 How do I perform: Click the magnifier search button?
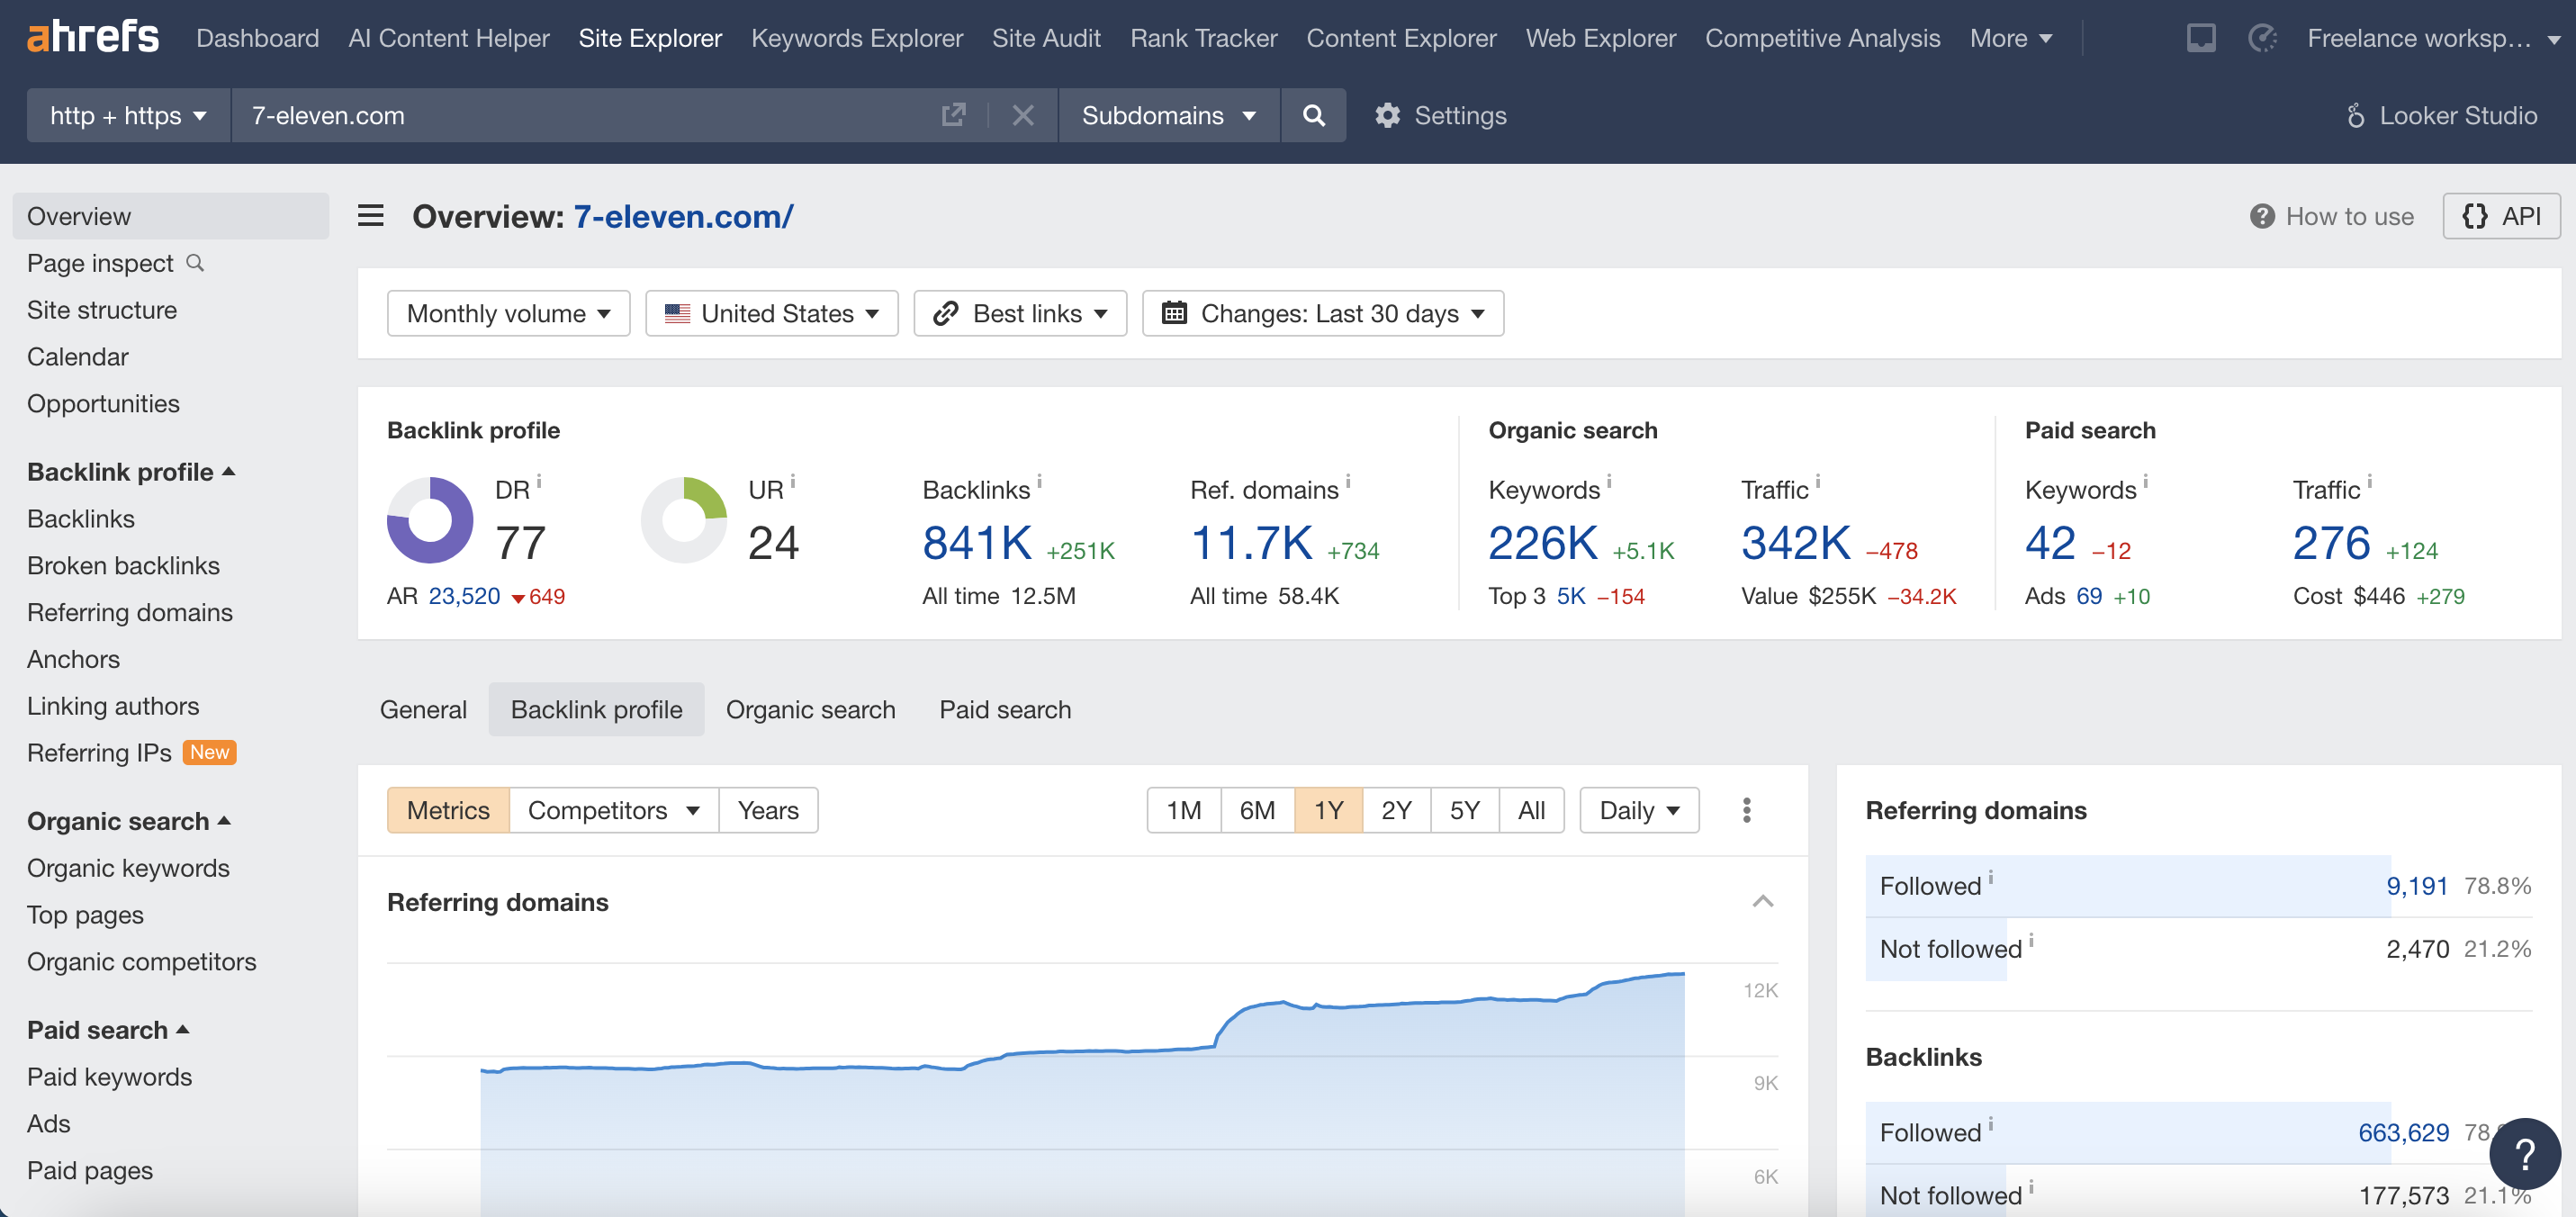(1313, 115)
